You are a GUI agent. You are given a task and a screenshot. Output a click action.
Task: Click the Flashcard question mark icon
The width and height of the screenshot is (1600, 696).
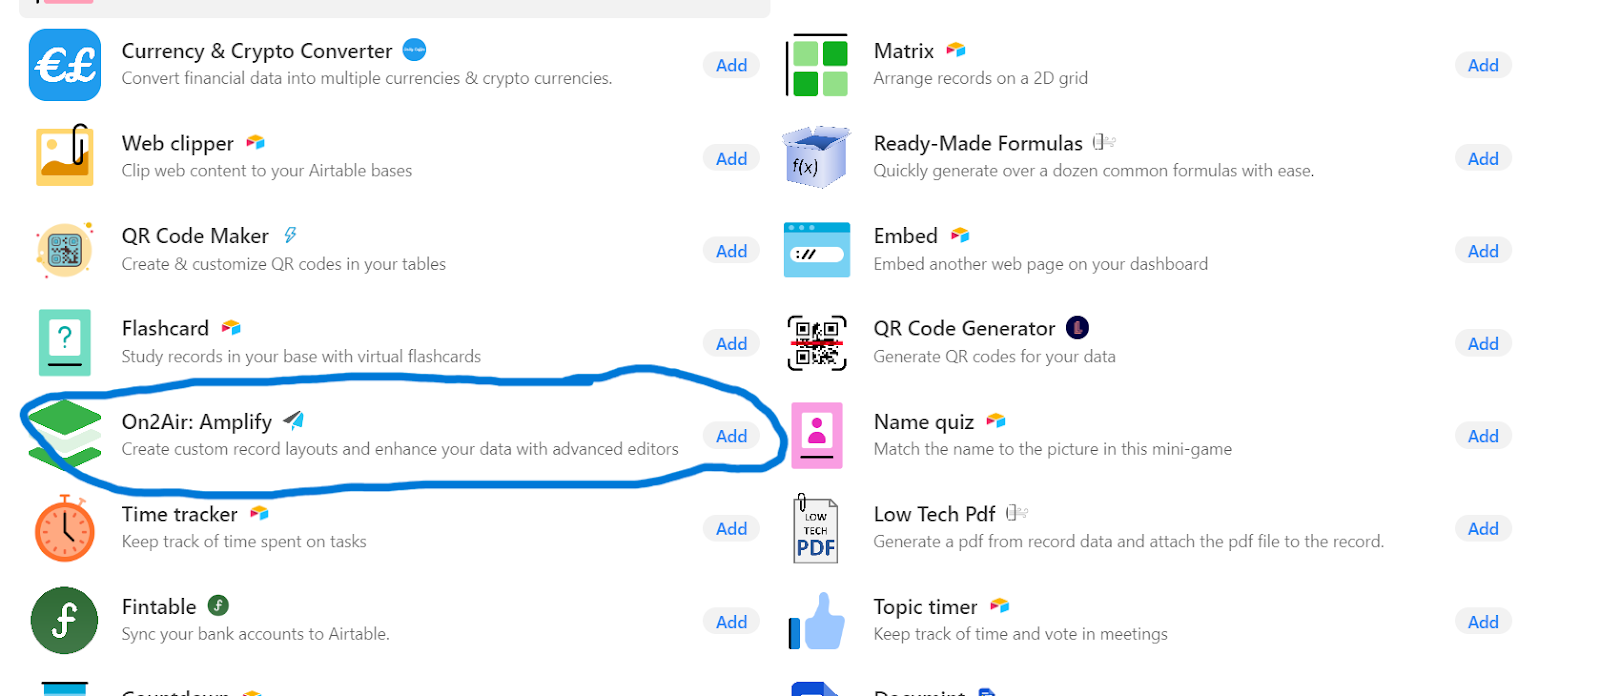pos(65,342)
